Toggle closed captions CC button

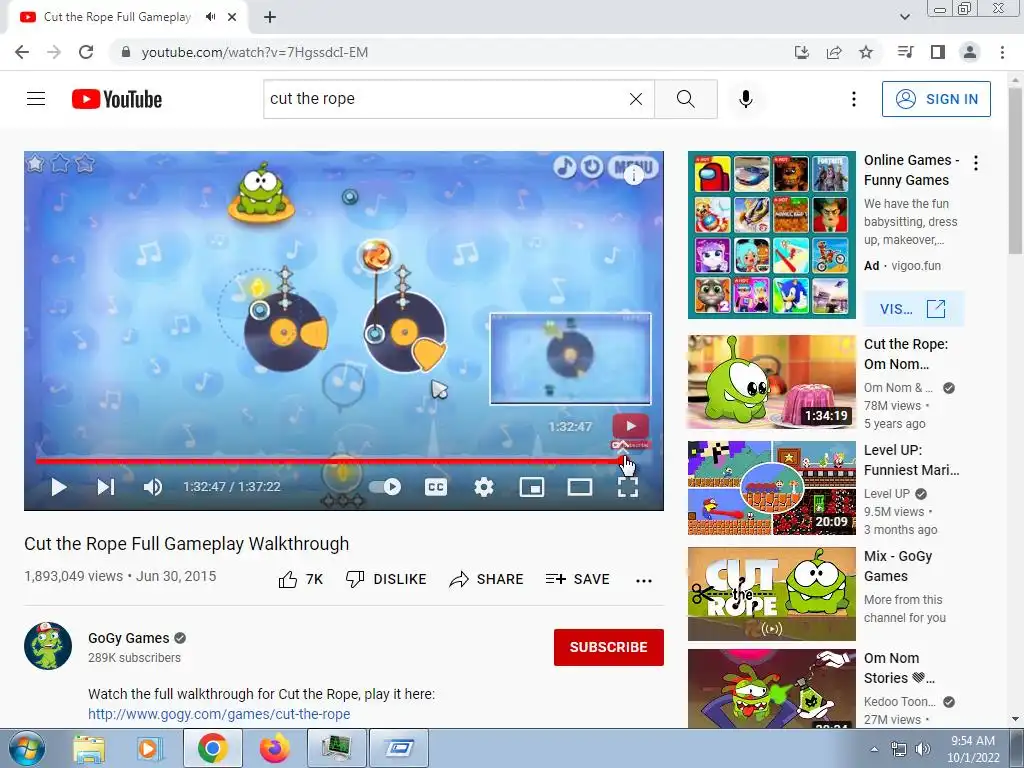pos(436,487)
